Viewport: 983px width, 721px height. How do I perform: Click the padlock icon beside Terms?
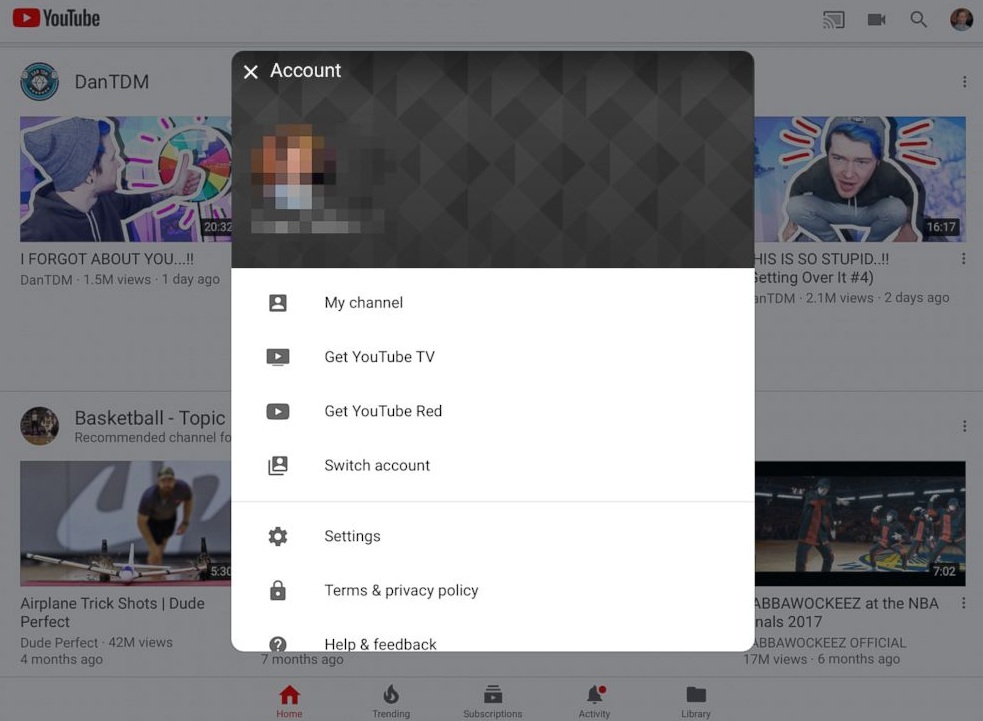pyautogui.click(x=278, y=590)
